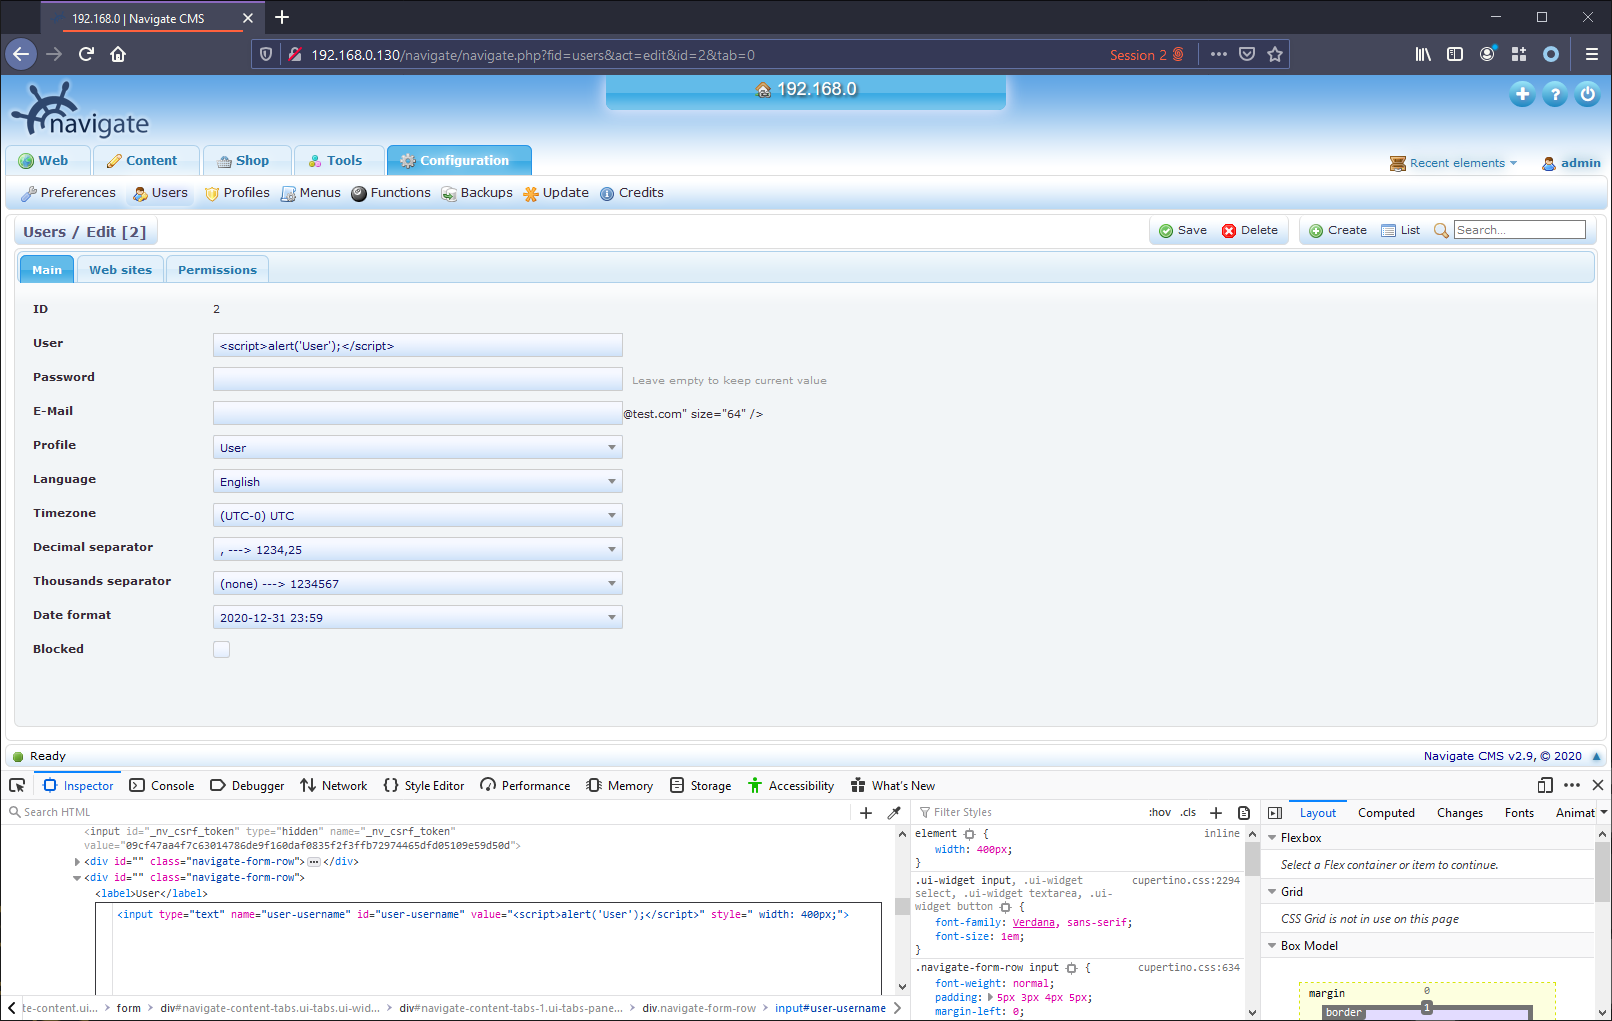Screen dimensions: 1612x1021
Task: Open the Decimal separator dropdown
Action: coord(418,549)
